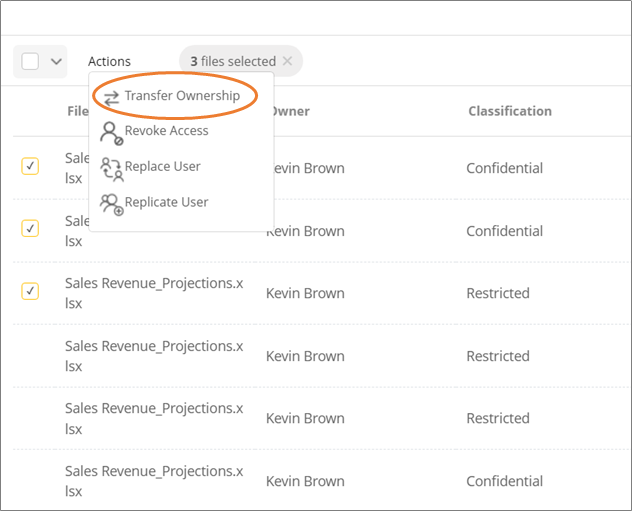Click the Owner column header
The width and height of the screenshot is (632, 511).
288,111
